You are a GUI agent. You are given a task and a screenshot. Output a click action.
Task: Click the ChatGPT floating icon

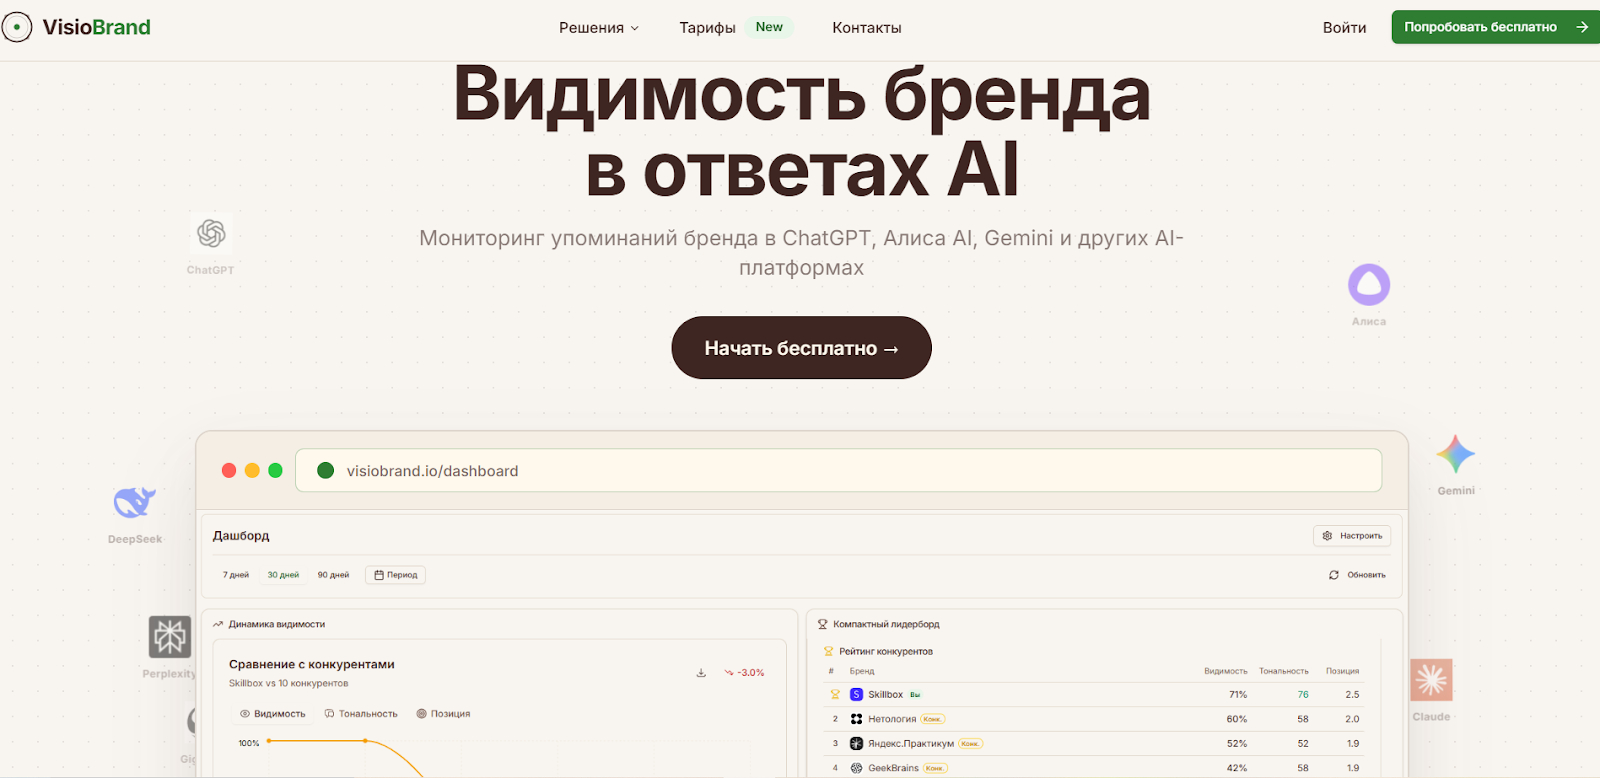pos(211,233)
